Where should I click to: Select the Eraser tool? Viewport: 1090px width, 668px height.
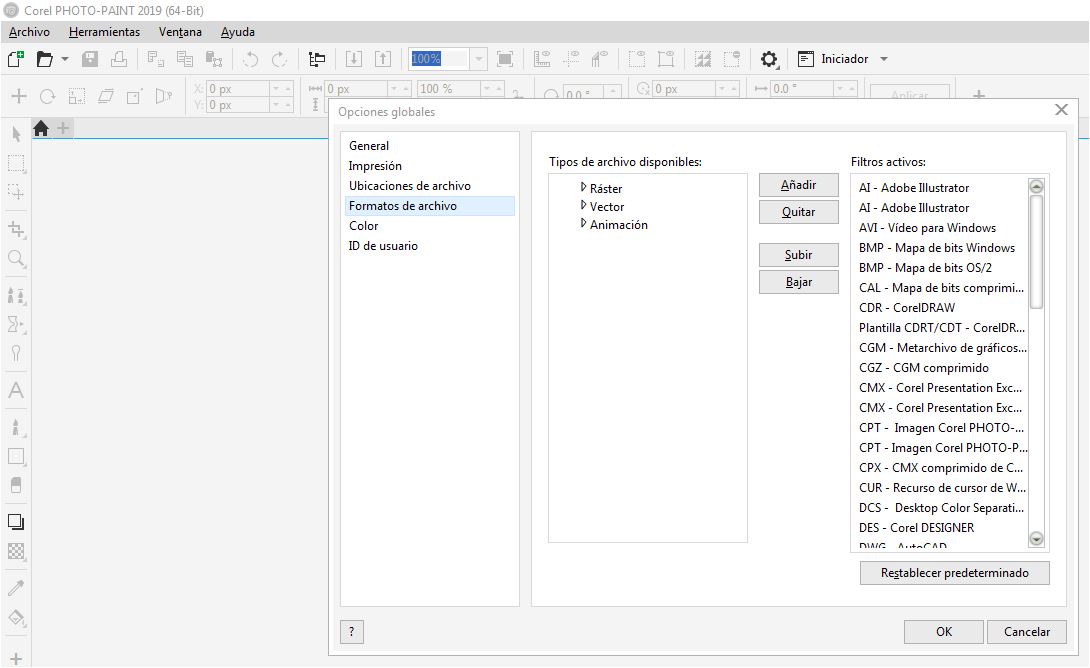[x=16, y=485]
